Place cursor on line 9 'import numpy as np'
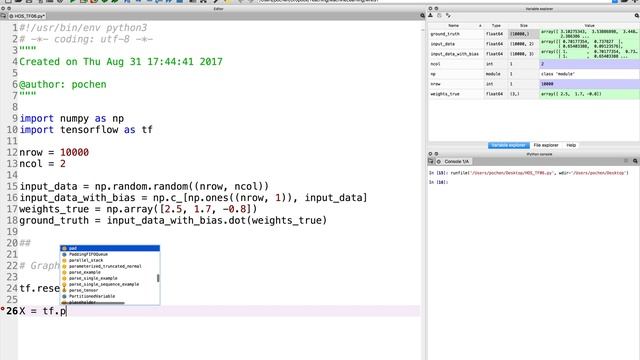This screenshot has height=360, width=640. [x=72, y=118]
